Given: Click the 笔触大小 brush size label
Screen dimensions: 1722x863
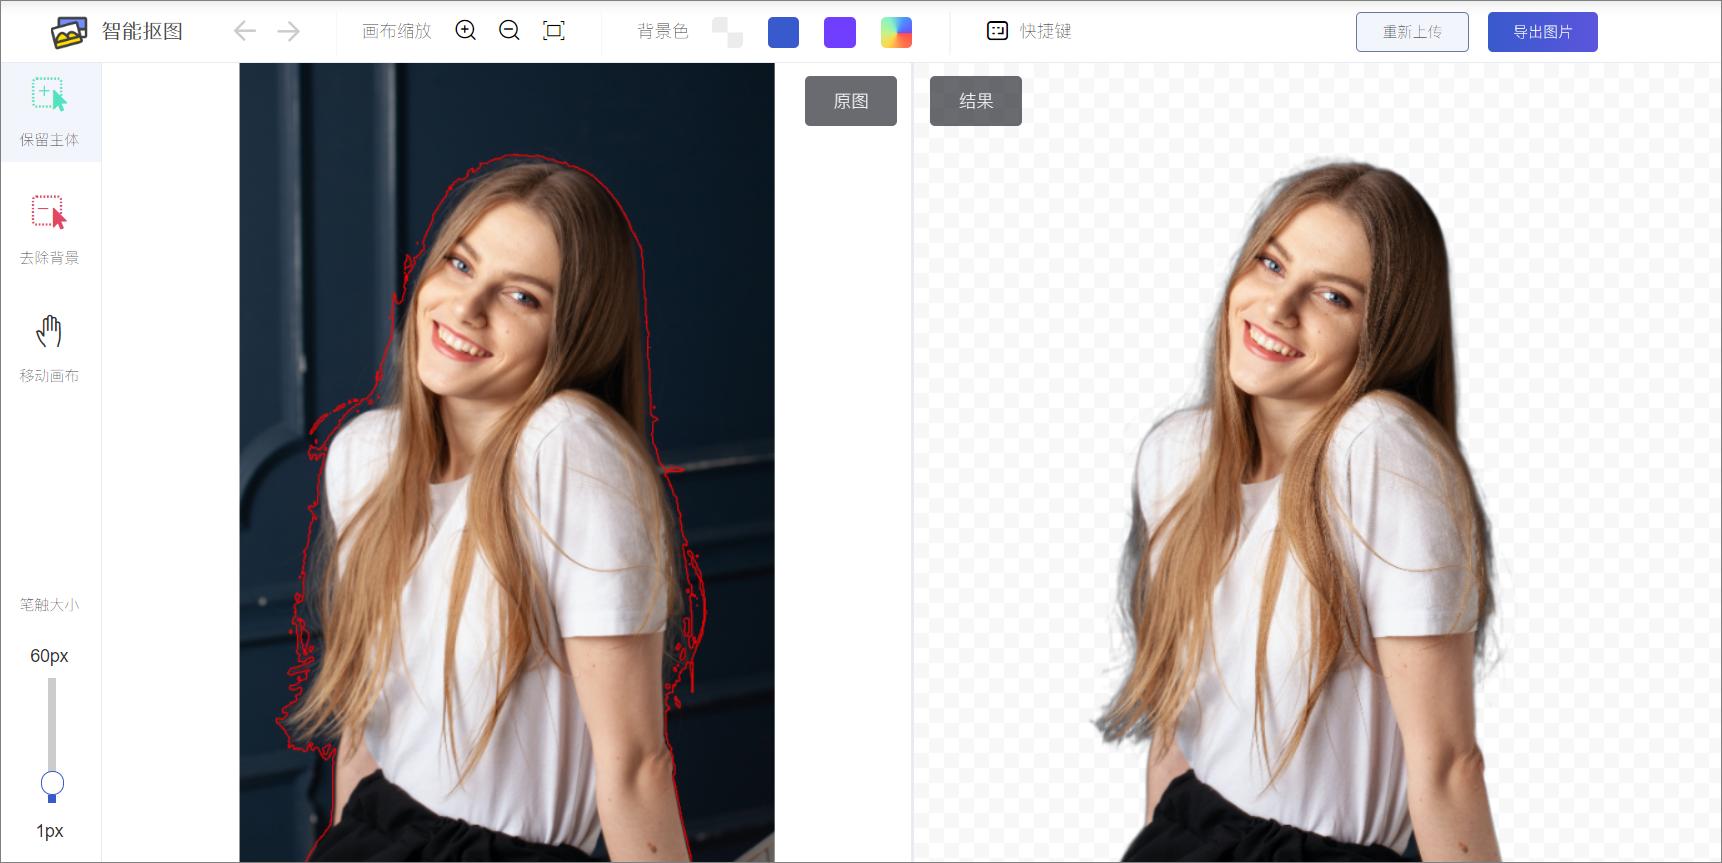Looking at the screenshot, I should [x=50, y=604].
